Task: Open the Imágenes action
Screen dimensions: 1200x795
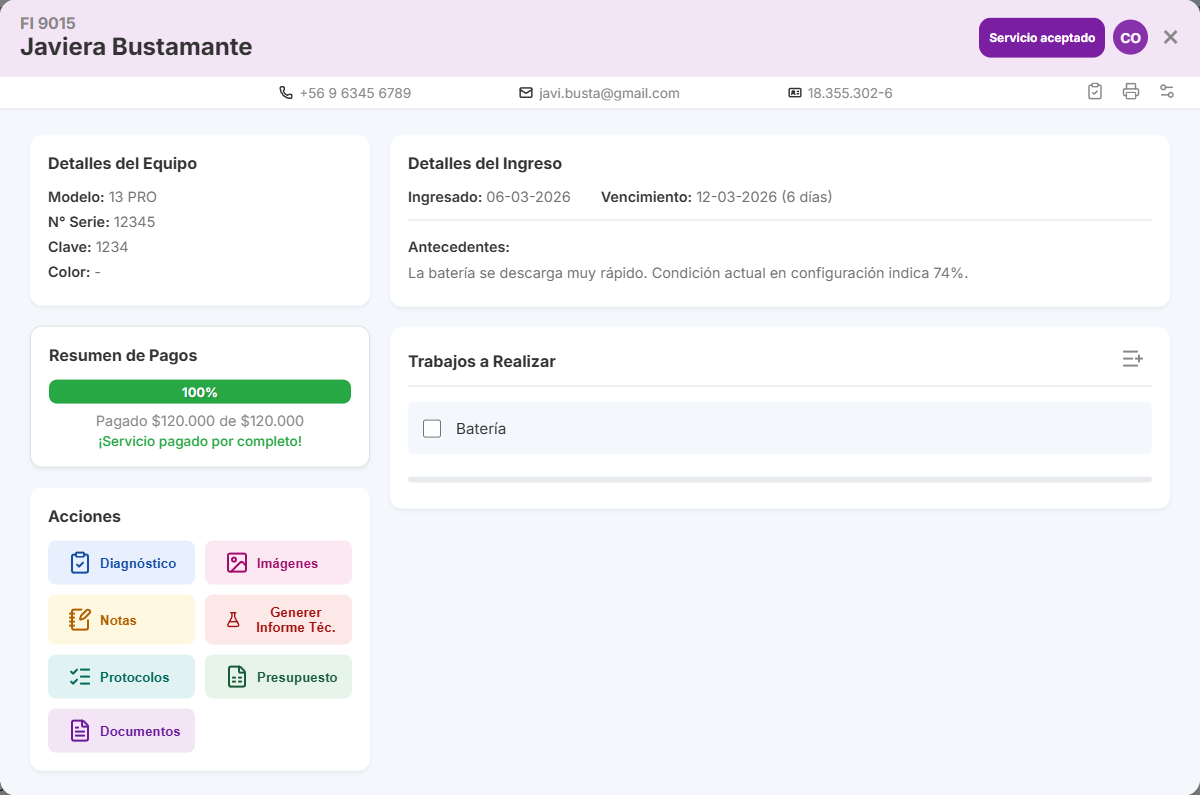Action: click(278, 563)
